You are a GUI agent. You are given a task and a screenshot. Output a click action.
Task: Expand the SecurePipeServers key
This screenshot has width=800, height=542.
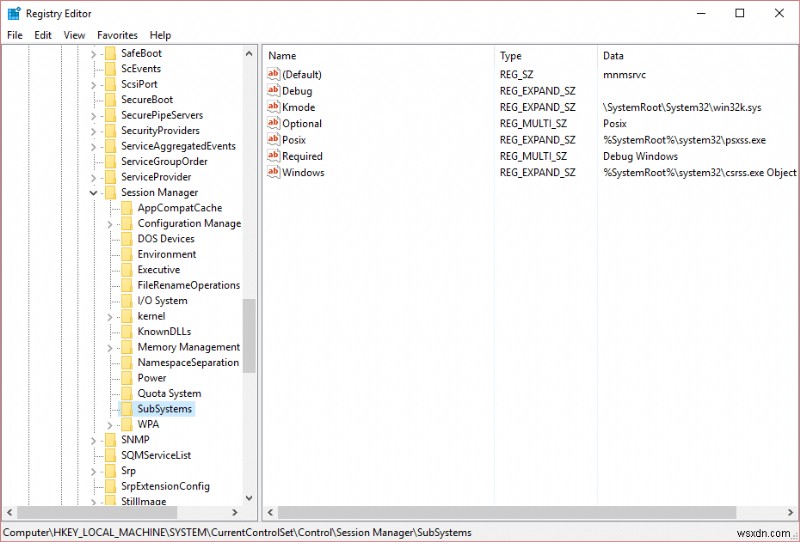click(x=93, y=116)
